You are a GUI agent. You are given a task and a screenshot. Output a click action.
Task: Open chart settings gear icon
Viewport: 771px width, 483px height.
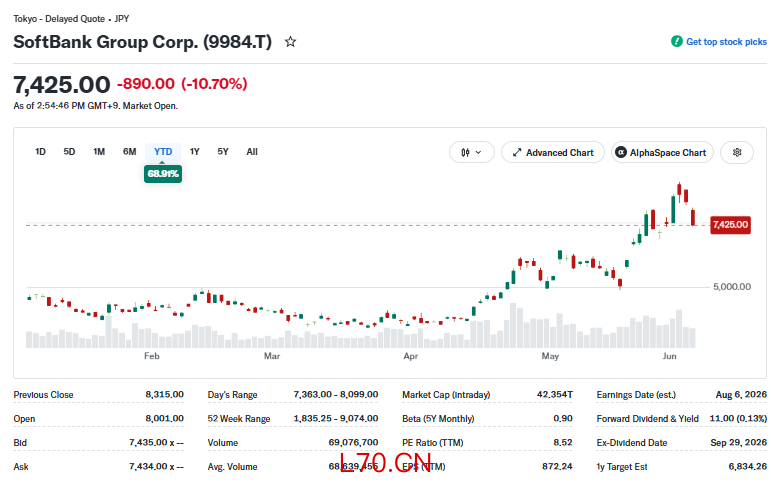(x=737, y=152)
